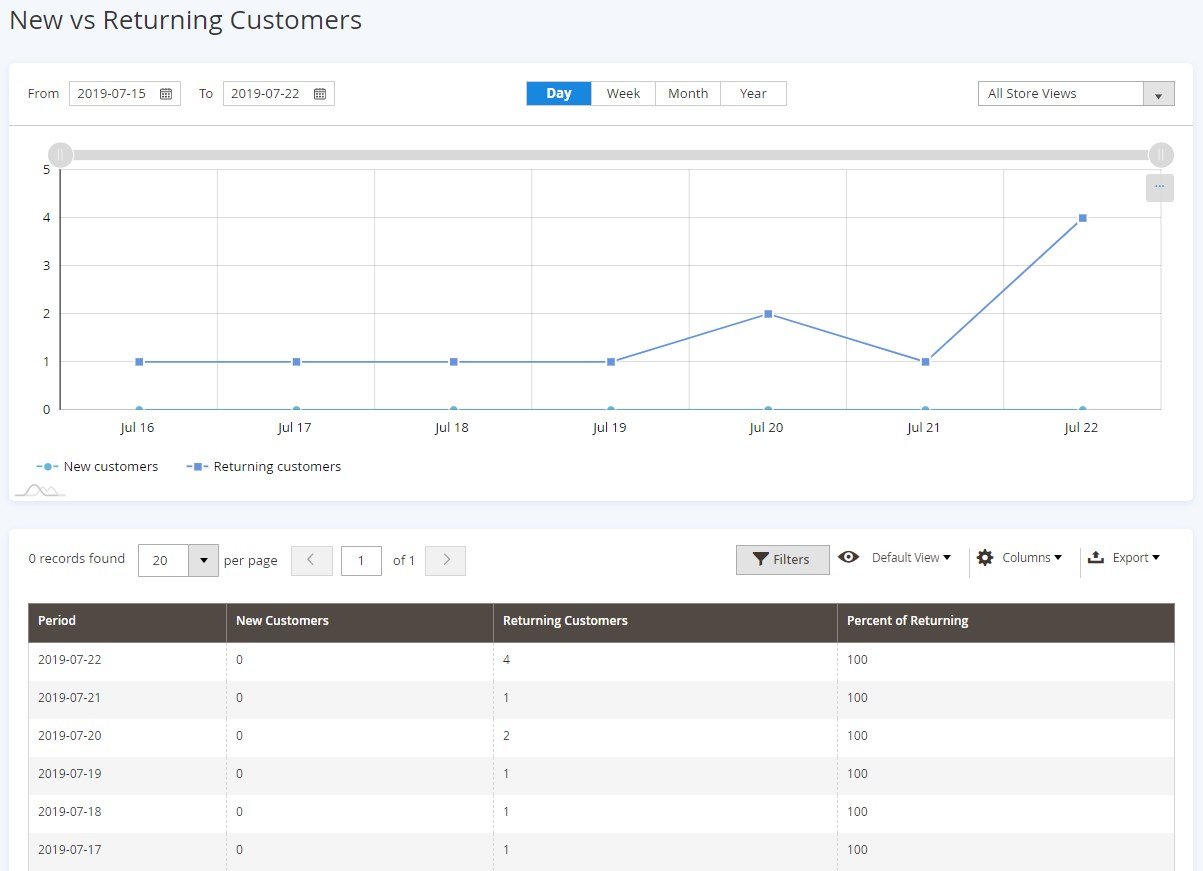Viewport: 1203px width, 871px height.
Task: Click returning customers value 2 in 2019-07-20 row
Action: (x=507, y=736)
